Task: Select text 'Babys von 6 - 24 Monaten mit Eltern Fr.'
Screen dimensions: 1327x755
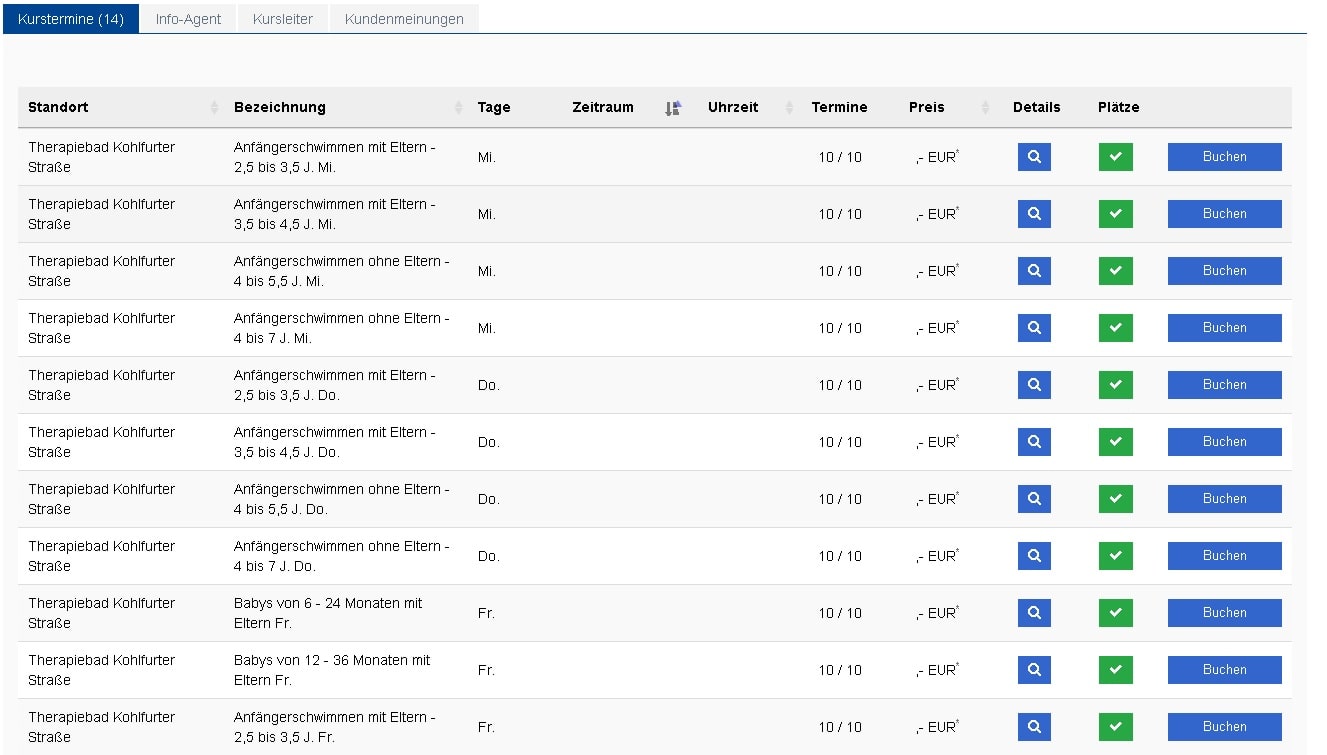Action: pos(328,613)
